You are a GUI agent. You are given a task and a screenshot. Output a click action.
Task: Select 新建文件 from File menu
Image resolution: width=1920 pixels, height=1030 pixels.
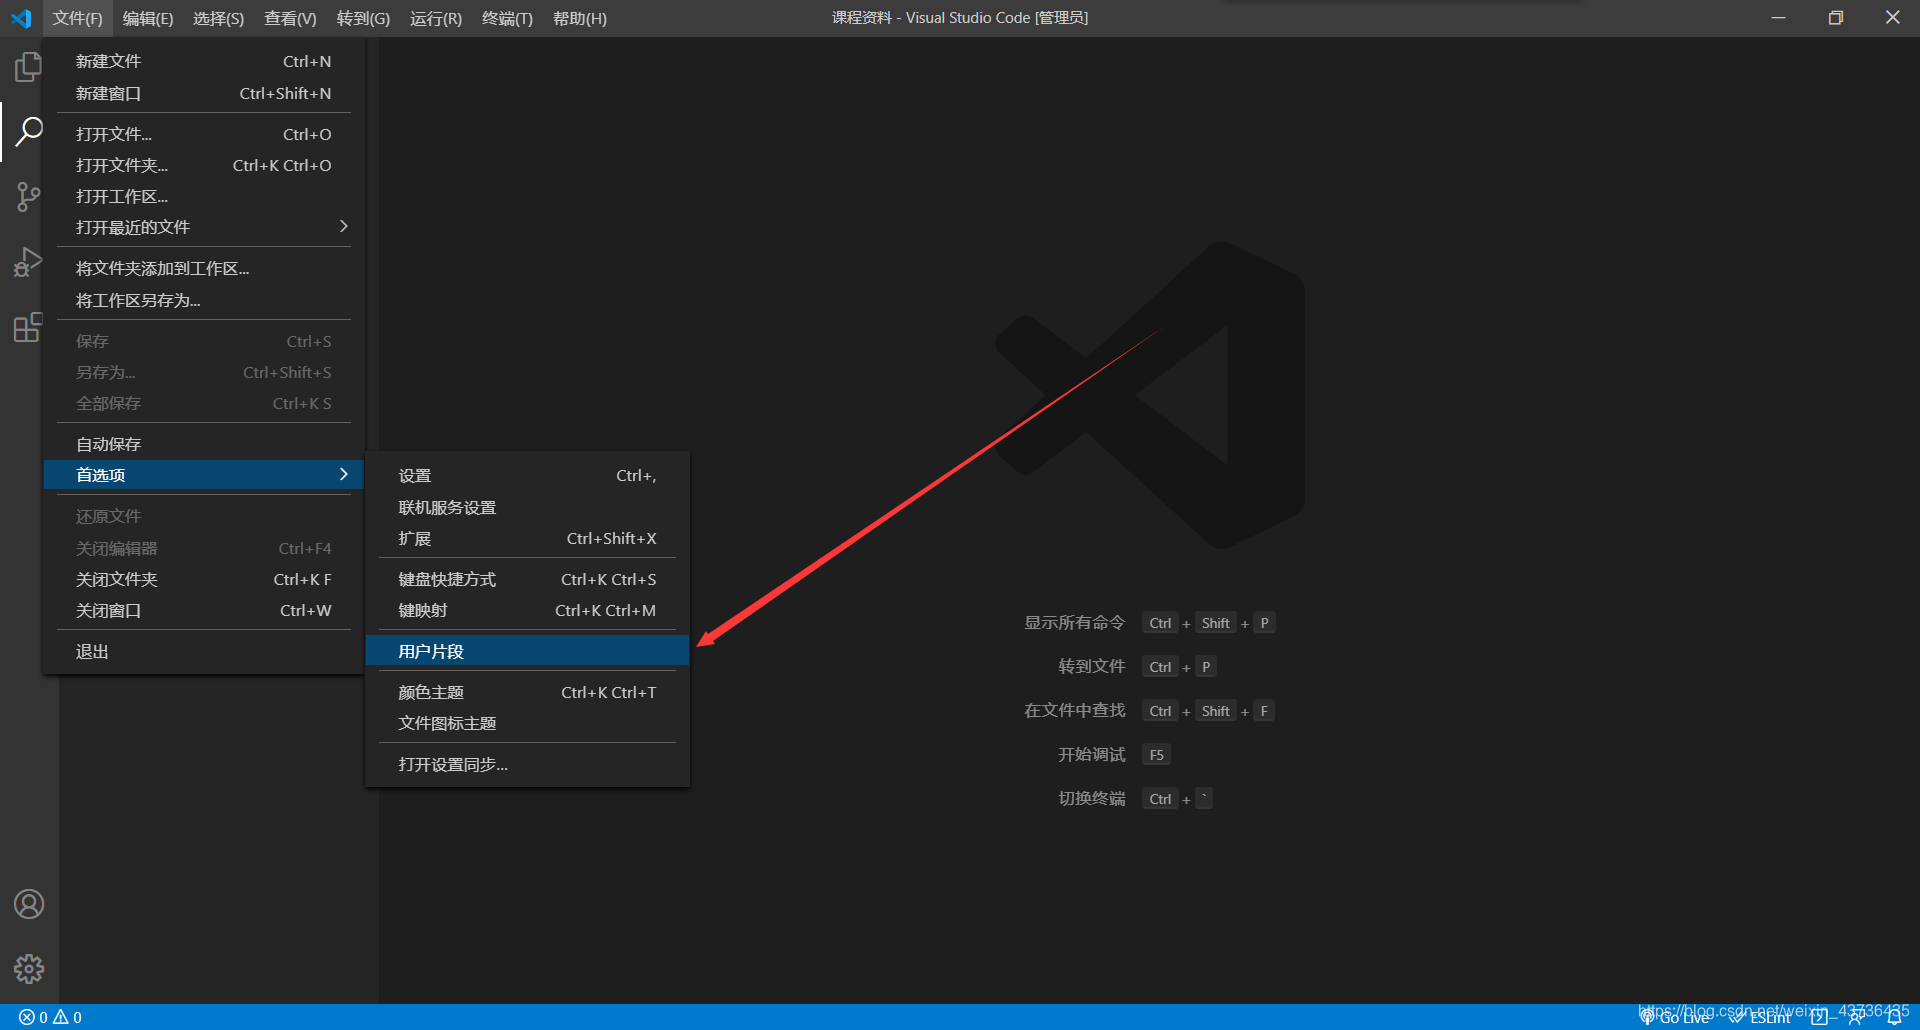203,61
